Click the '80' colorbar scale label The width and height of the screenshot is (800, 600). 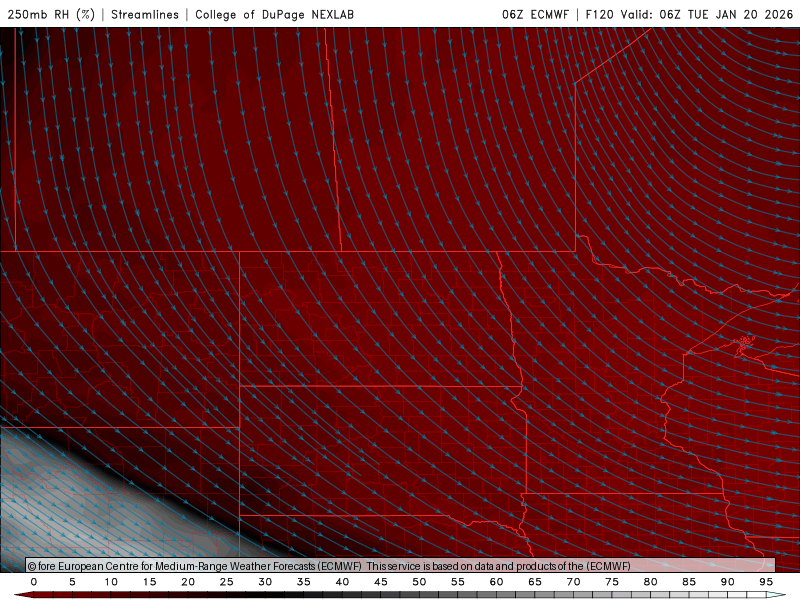tap(651, 582)
